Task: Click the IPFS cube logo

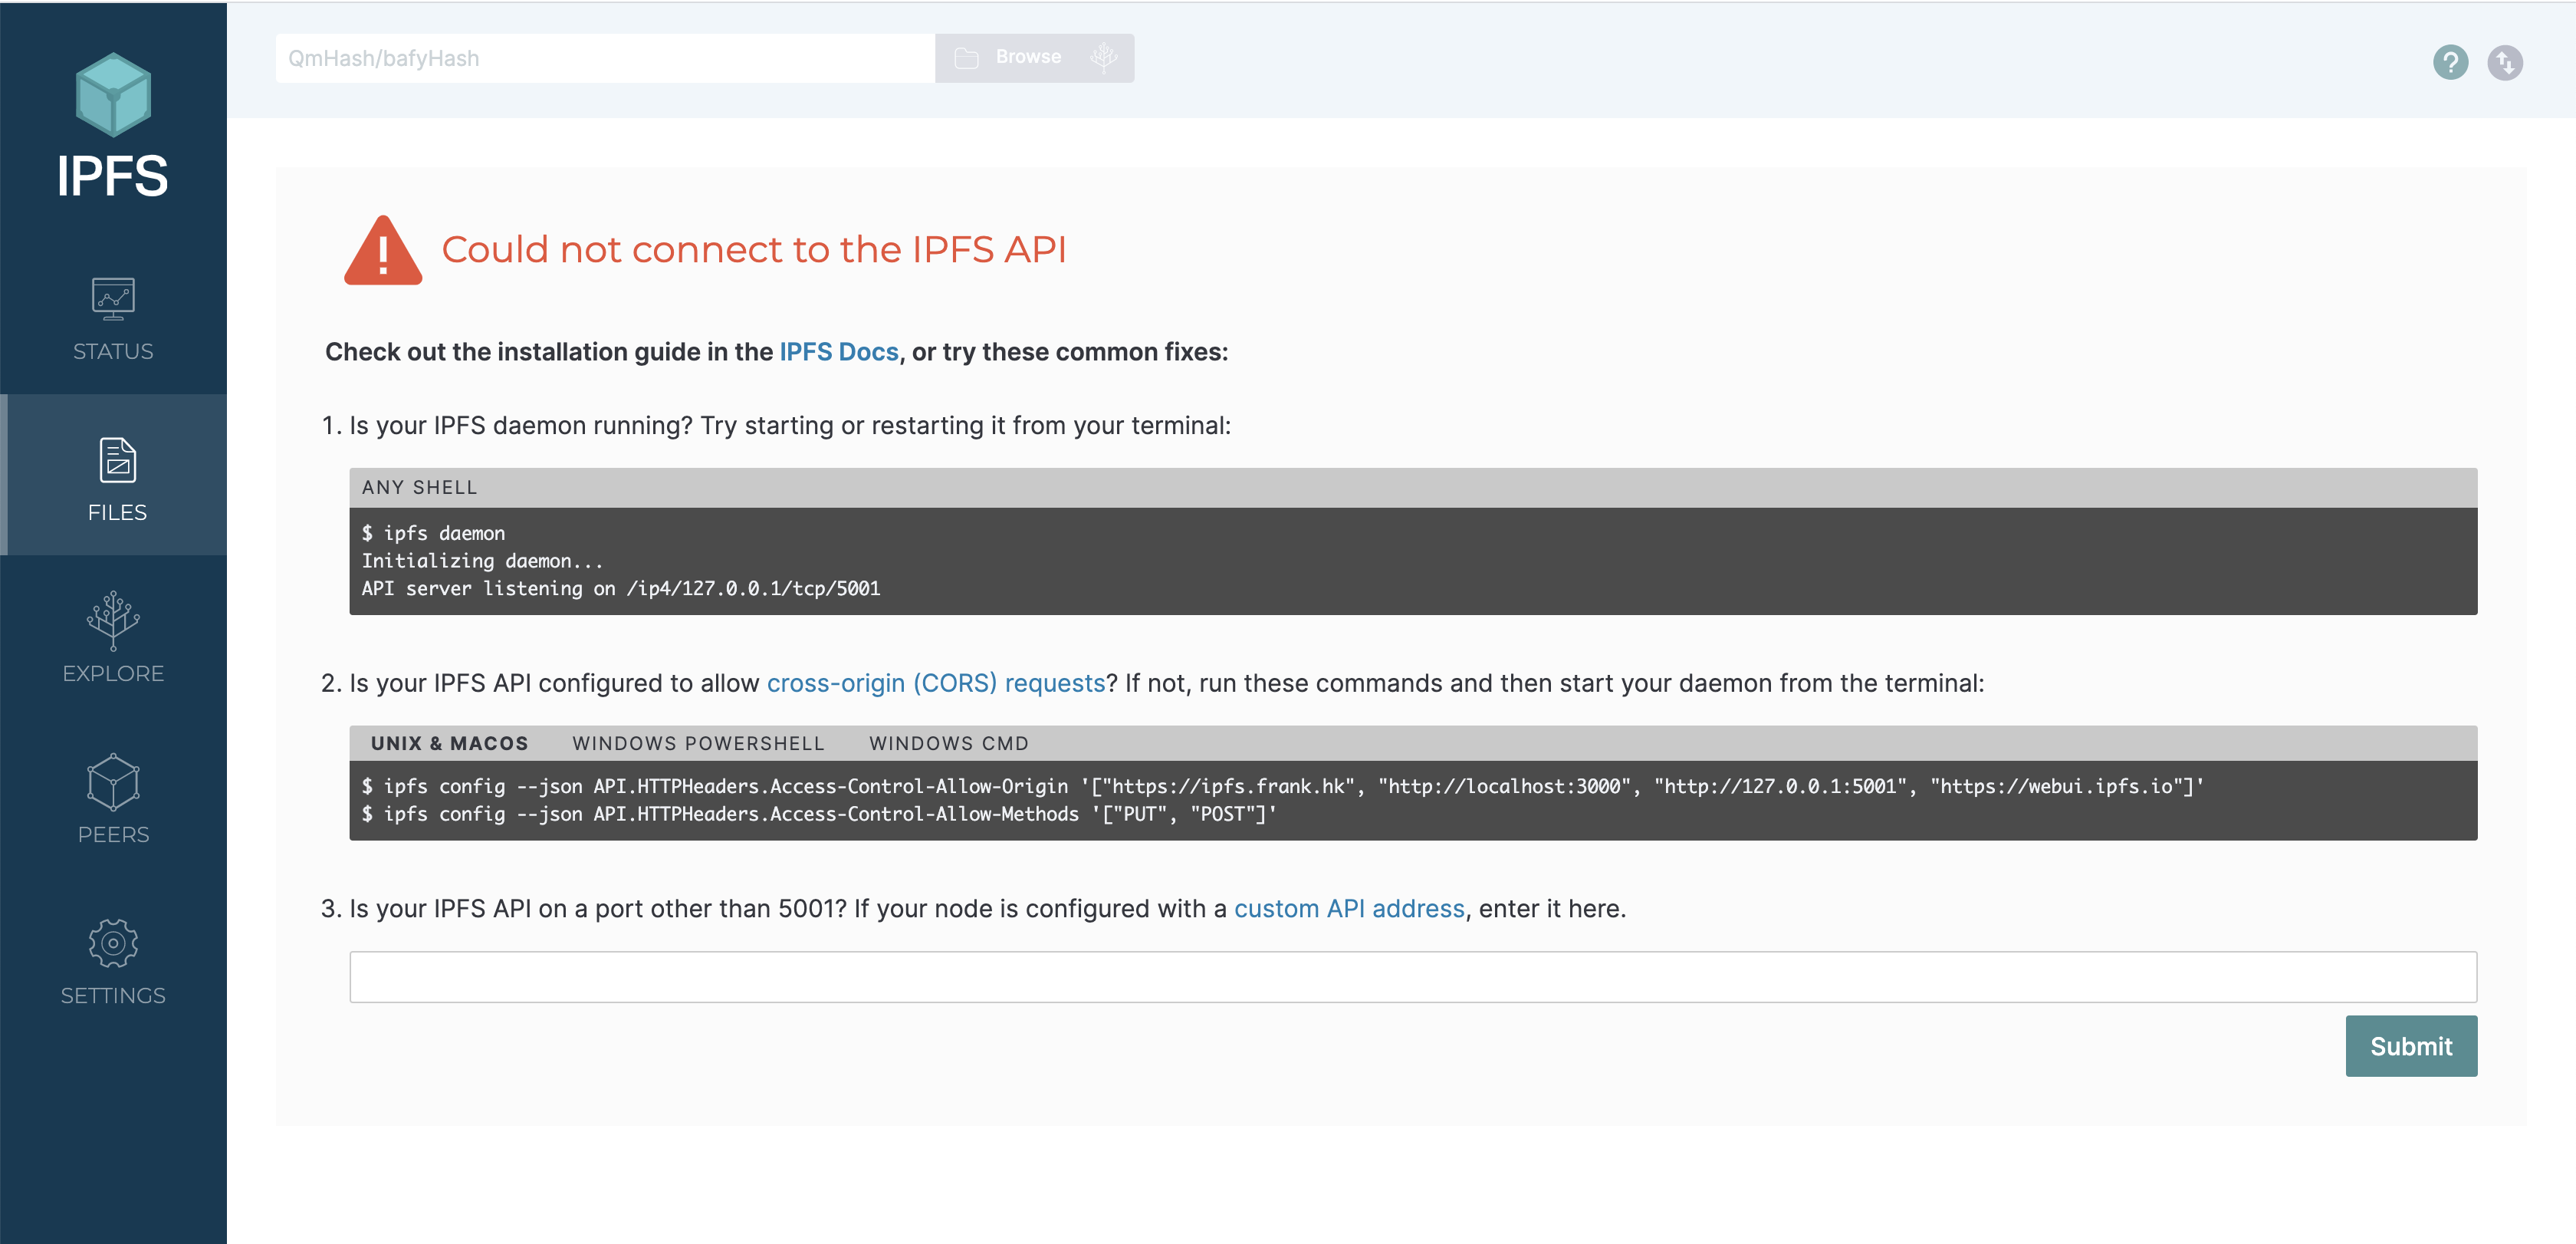Action: (x=113, y=95)
